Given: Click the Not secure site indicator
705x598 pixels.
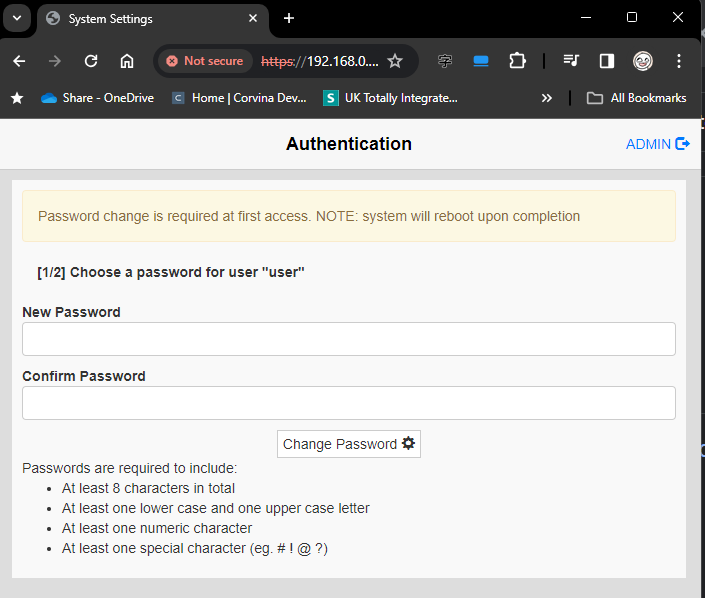Looking at the screenshot, I should [x=205, y=61].
